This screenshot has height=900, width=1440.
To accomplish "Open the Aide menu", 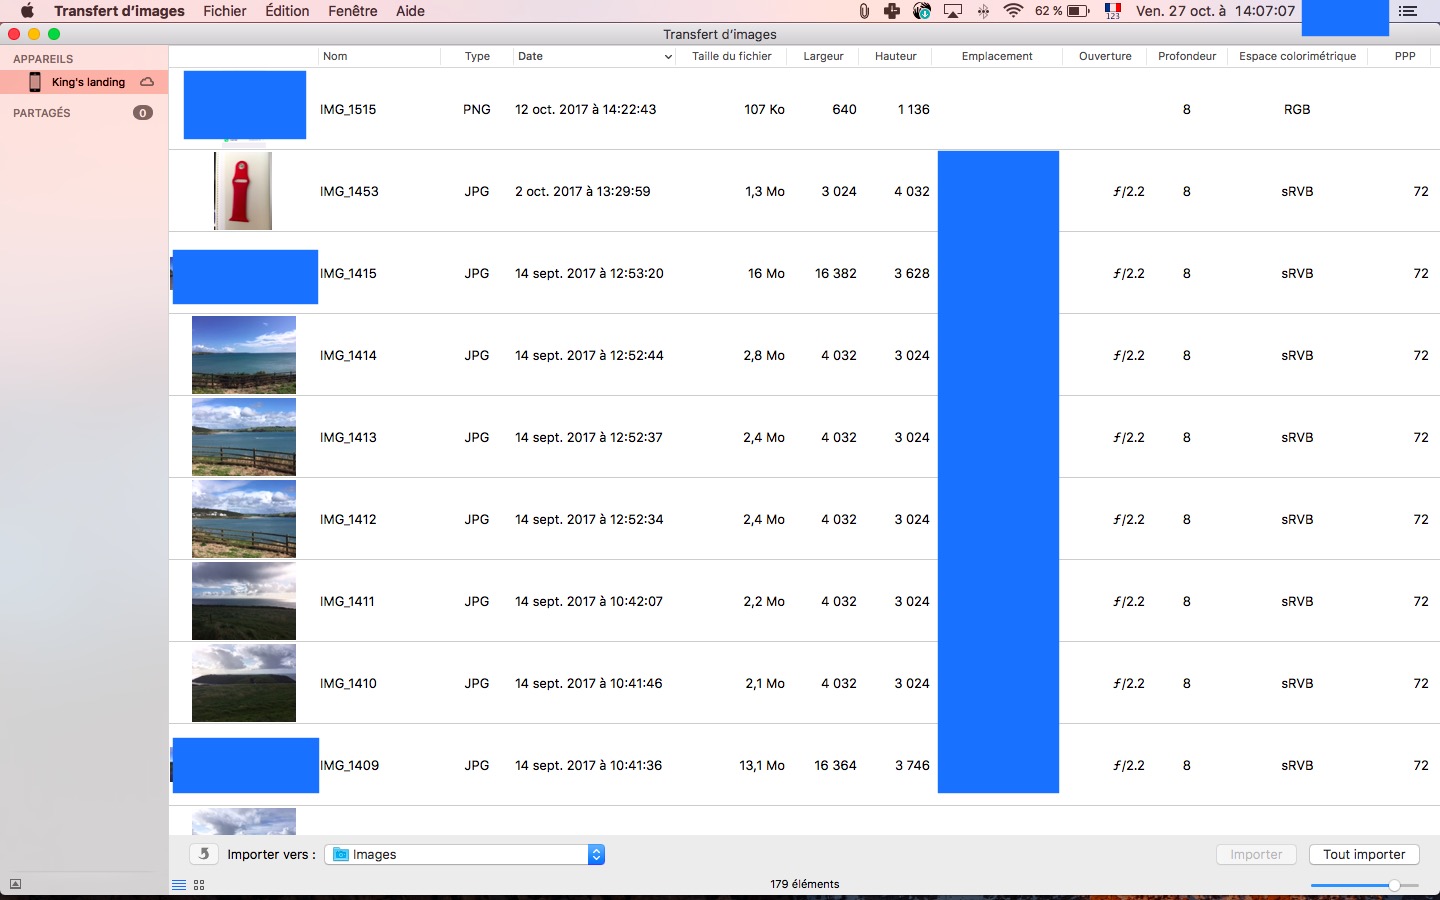I will click(410, 11).
